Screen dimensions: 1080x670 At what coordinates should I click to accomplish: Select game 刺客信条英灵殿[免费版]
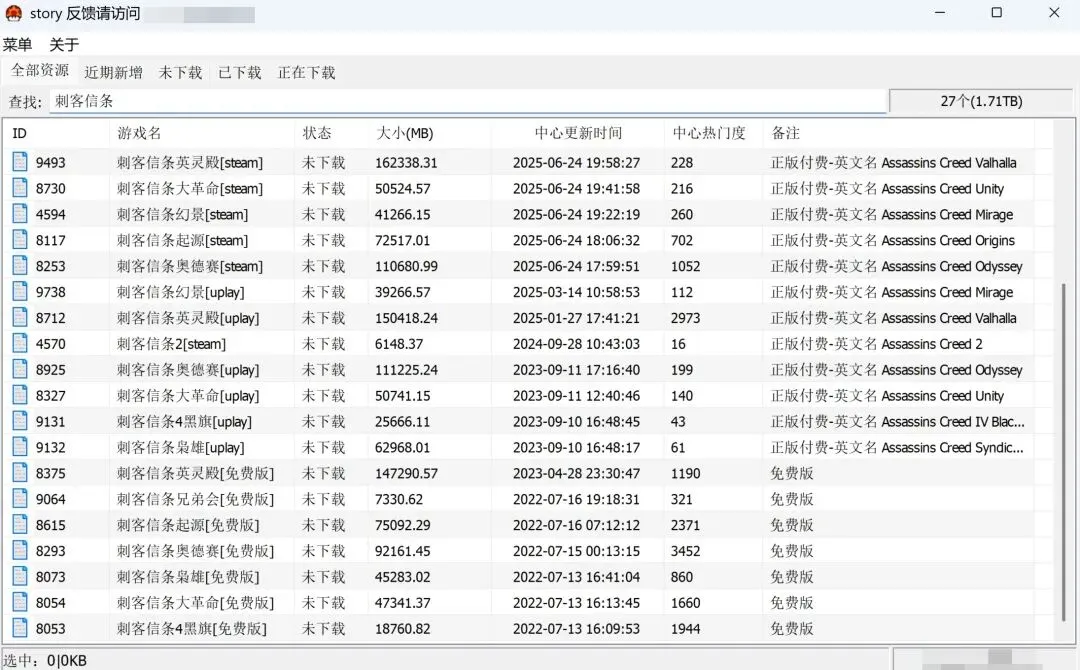(x=195, y=473)
